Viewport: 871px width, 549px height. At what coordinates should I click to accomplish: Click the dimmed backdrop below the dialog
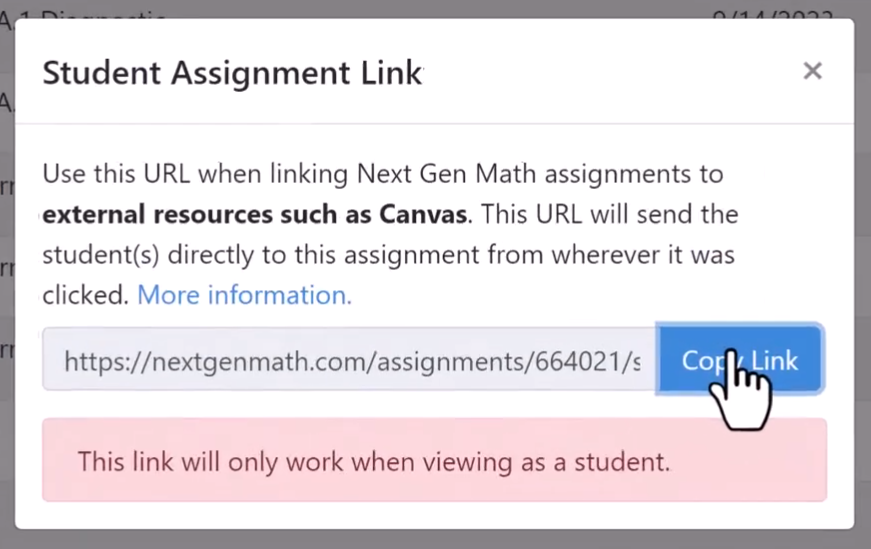pos(436,539)
